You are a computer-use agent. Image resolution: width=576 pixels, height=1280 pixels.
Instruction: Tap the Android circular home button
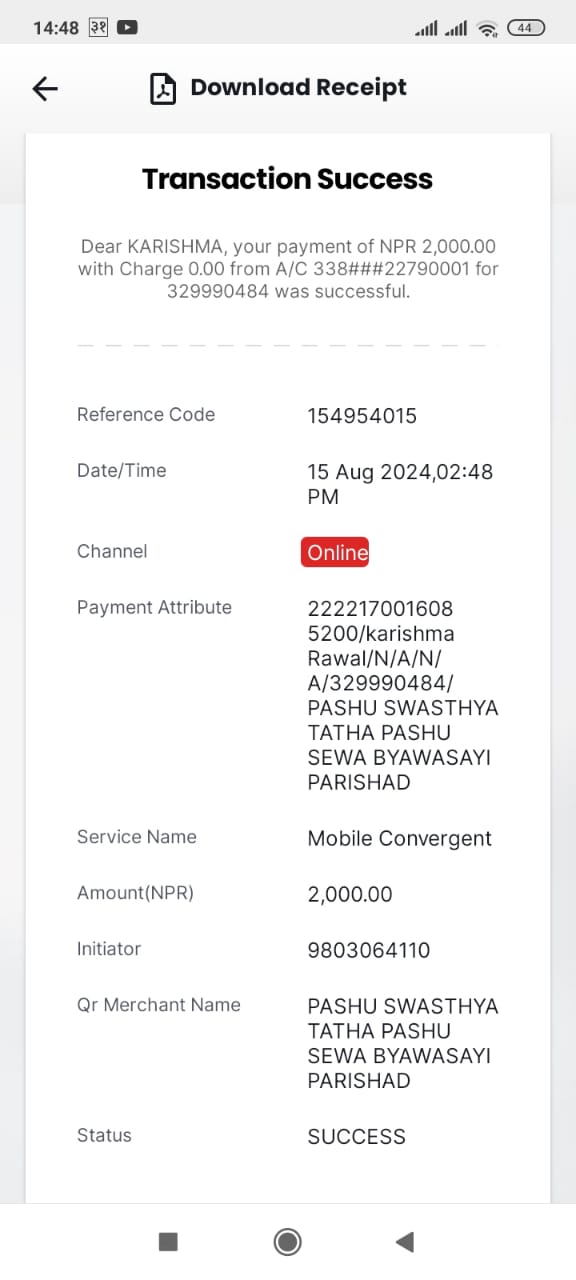[288, 1241]
